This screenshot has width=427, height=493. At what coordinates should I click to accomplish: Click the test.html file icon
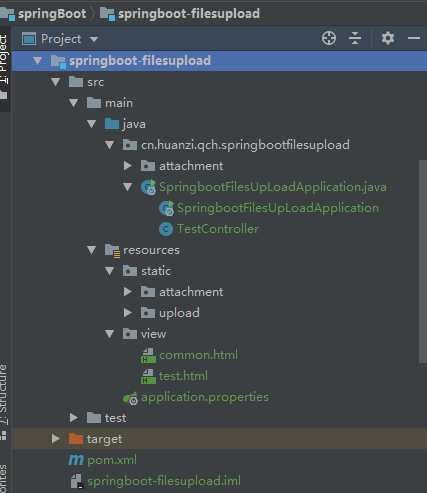[x=148, y=376]
